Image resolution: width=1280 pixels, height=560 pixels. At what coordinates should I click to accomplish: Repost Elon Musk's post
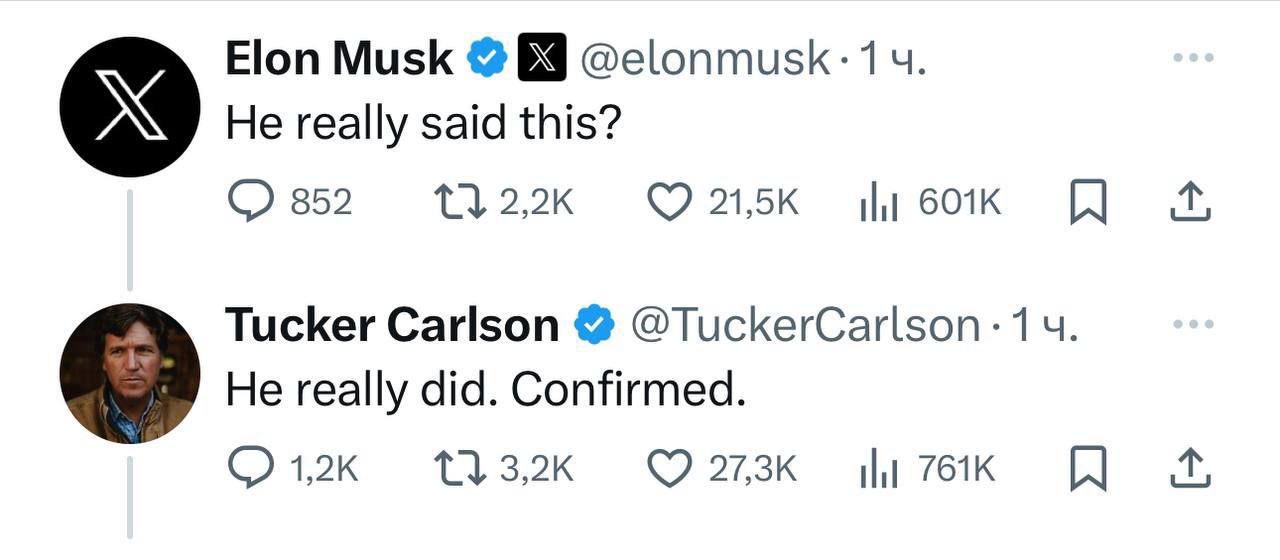[459, 203]
